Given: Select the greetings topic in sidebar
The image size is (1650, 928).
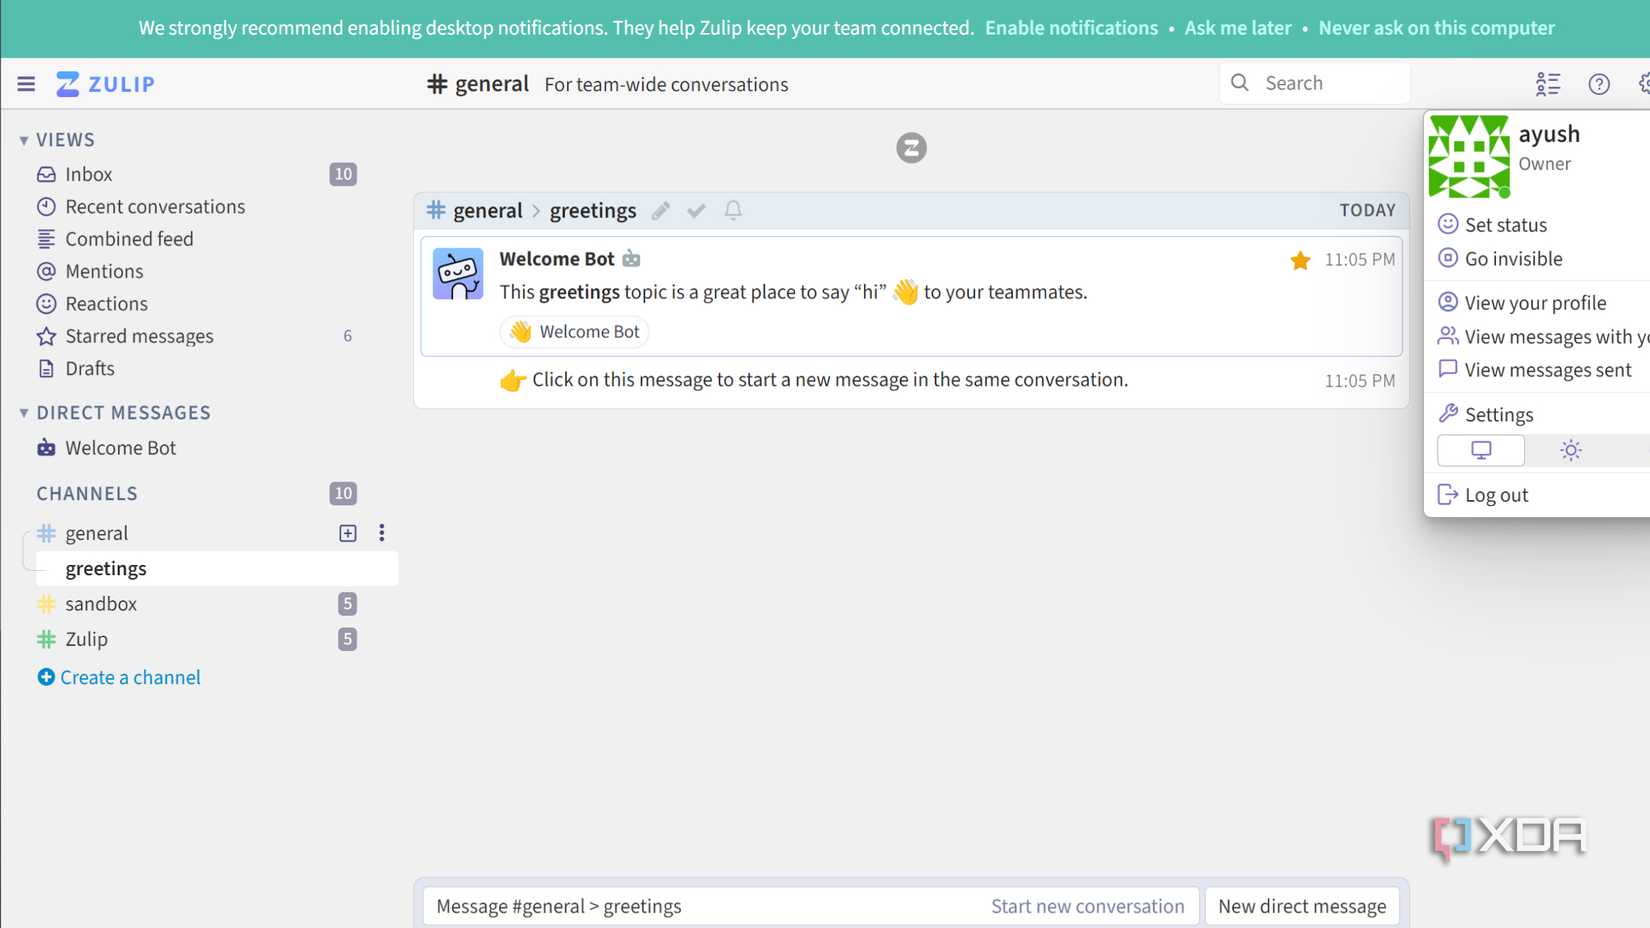Looking at the screenshot, I should [x=217, y=568].
